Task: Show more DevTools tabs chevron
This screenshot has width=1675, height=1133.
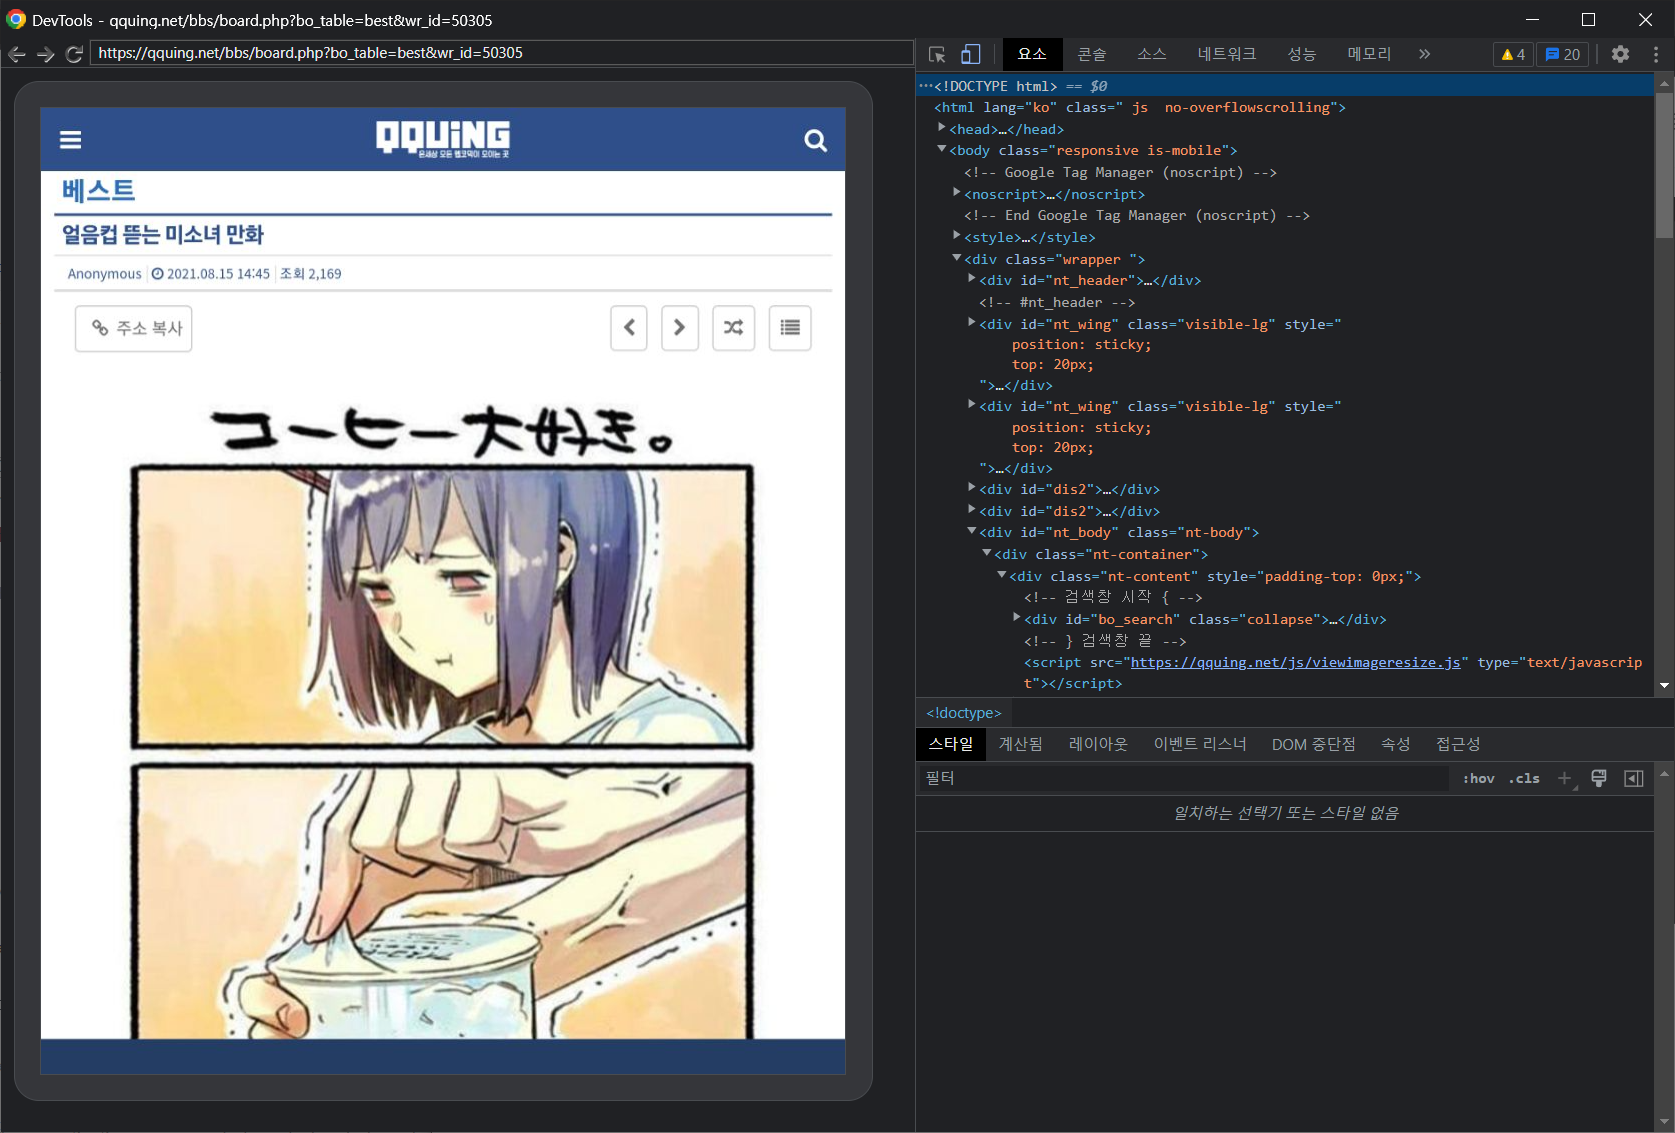Action: [1424, 54]
